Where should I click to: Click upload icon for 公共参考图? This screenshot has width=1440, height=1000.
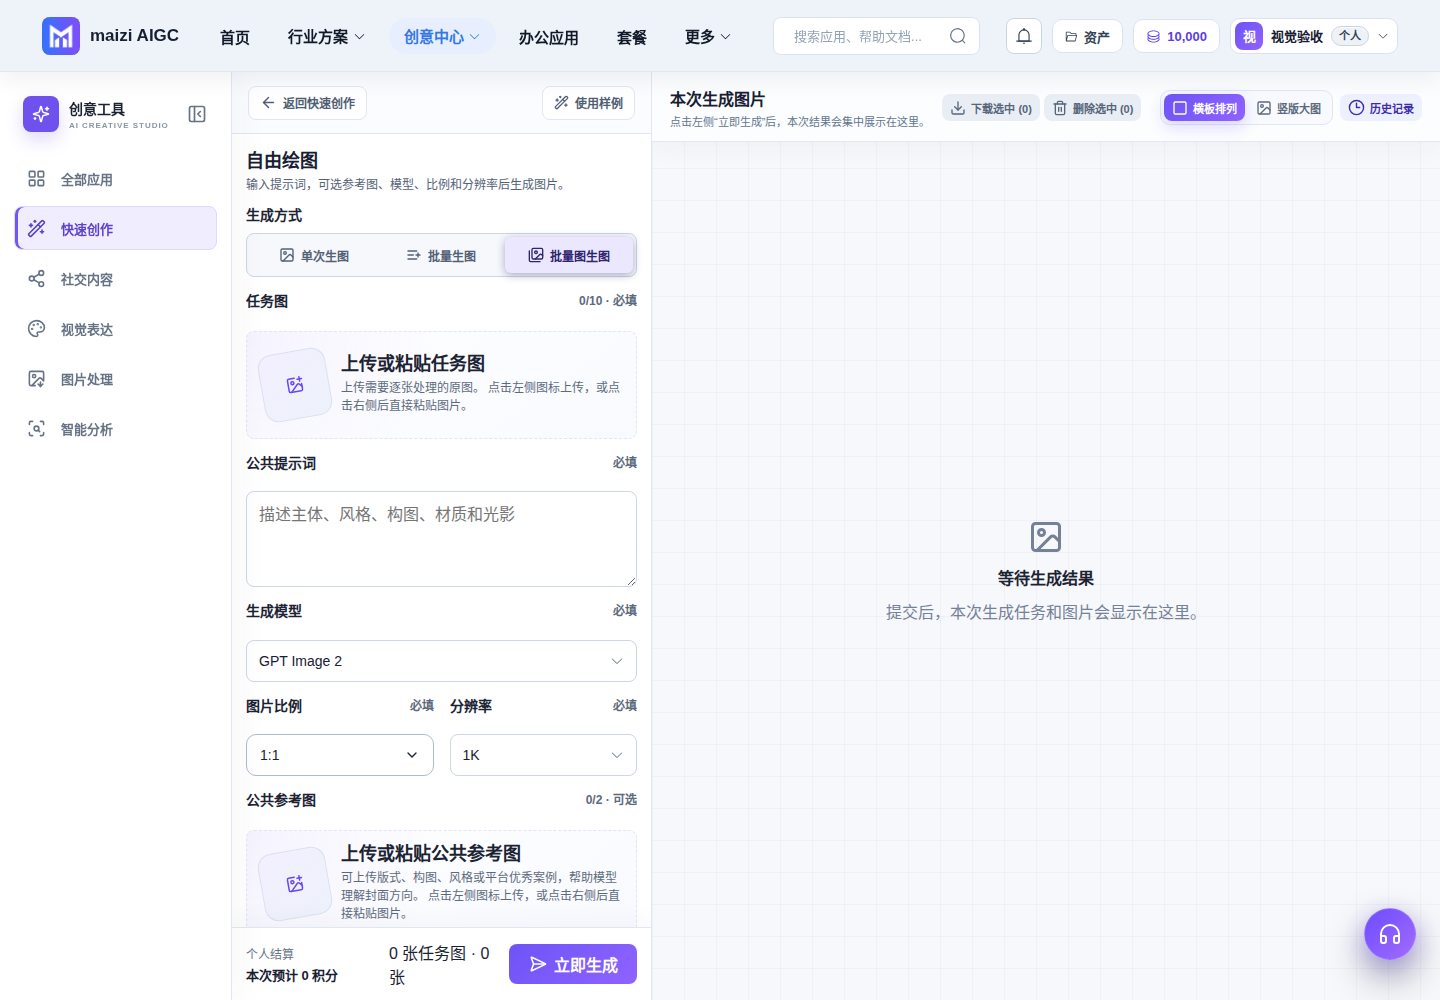click(x=295, y=884)
